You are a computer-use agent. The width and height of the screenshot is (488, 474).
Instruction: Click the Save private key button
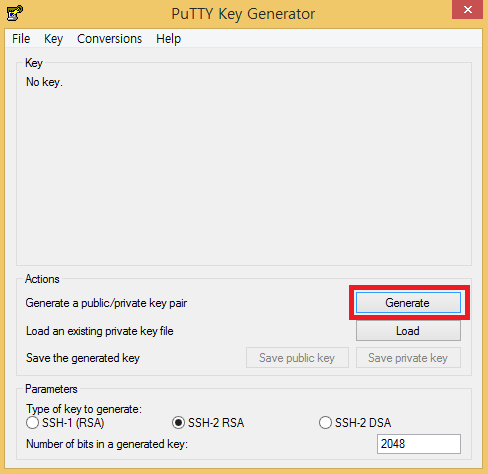pos(408,358)
